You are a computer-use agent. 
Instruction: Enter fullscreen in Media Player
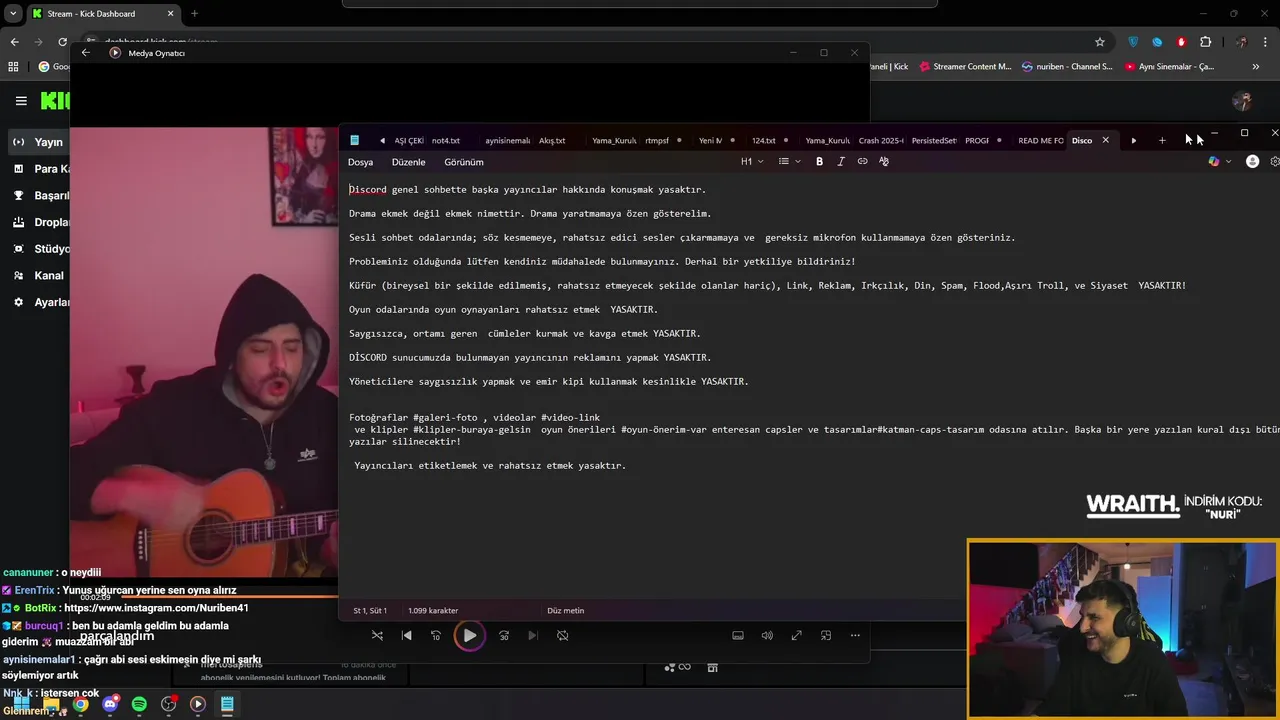tap(796, 635)
